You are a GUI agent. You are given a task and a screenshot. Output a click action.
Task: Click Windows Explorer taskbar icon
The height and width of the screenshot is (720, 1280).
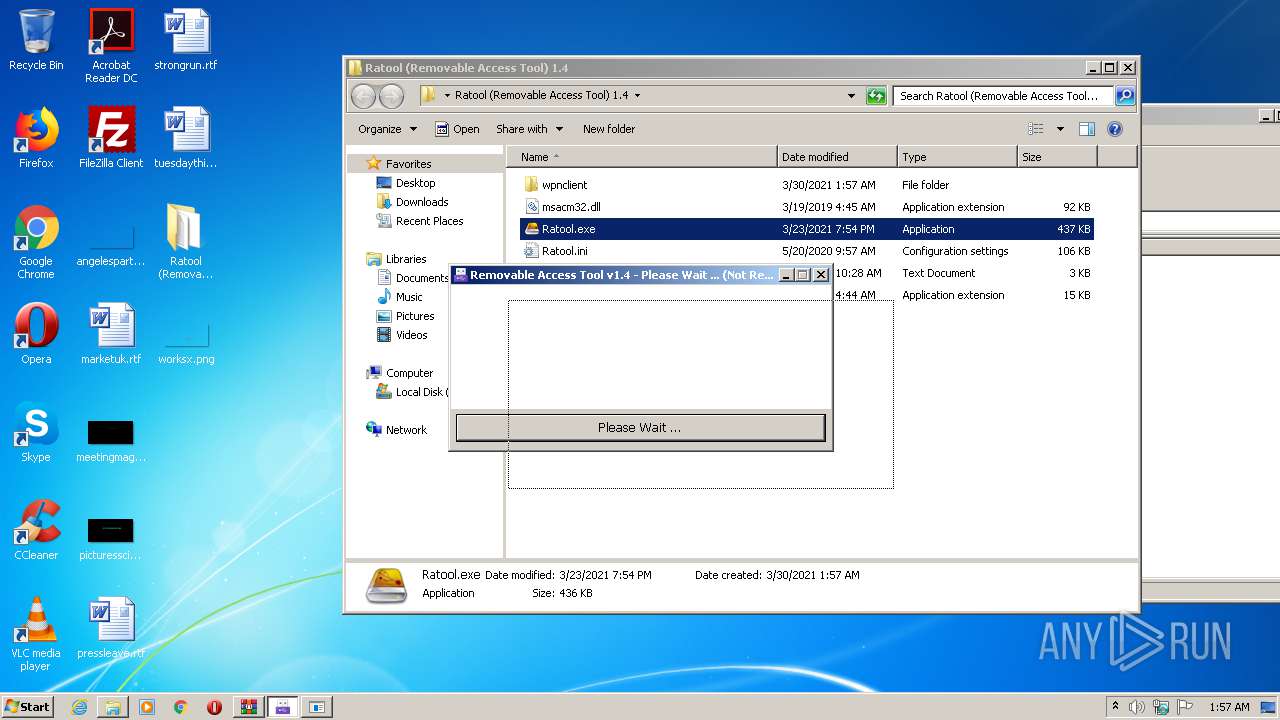(x=113, y=707)
